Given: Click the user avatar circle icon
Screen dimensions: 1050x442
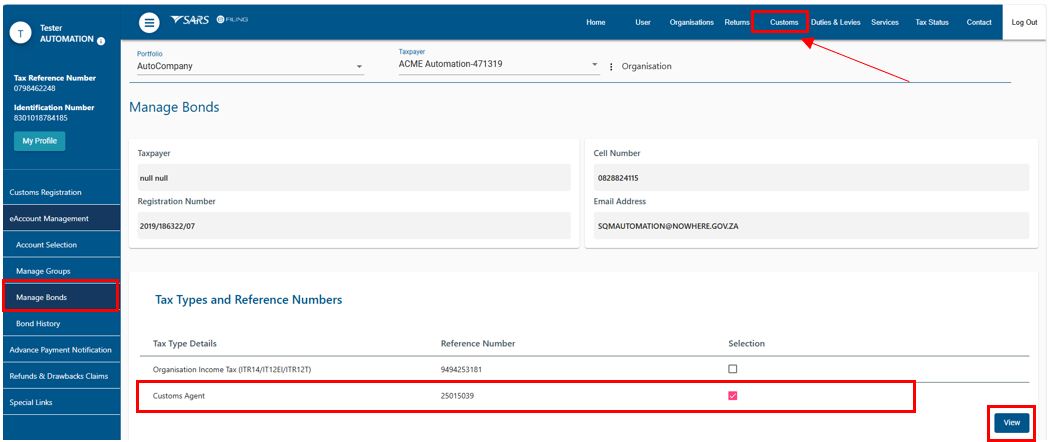Looking at the screenshot, I should pos(21,31).
